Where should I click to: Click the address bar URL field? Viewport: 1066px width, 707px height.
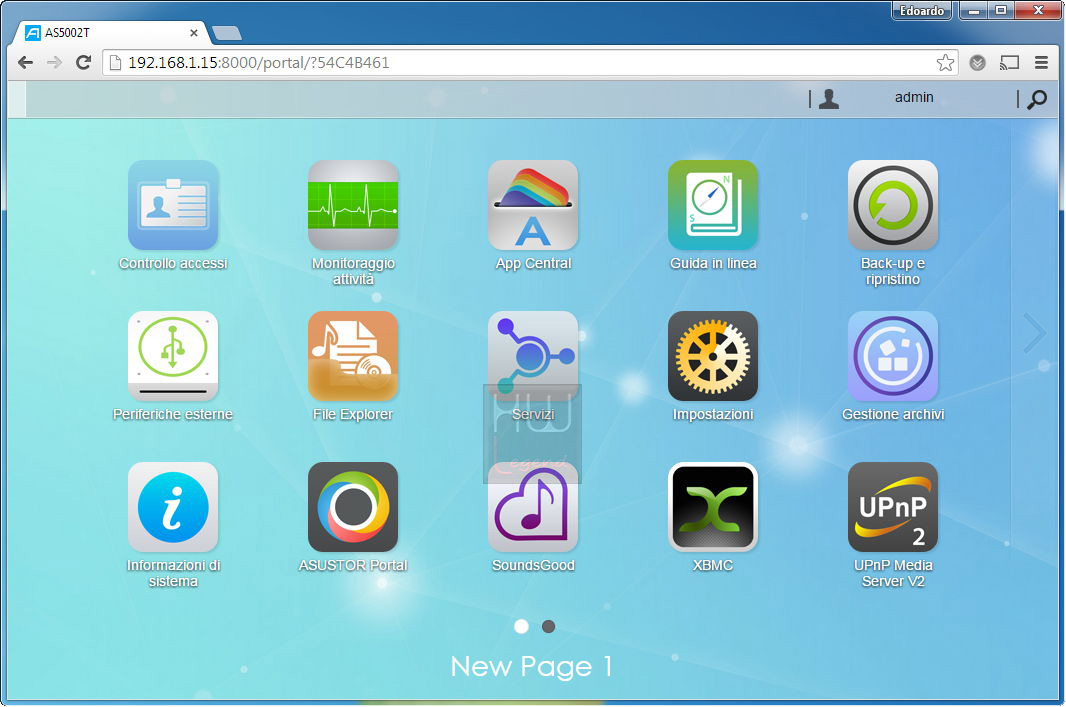pyautogui.click(x=530, y=63)
